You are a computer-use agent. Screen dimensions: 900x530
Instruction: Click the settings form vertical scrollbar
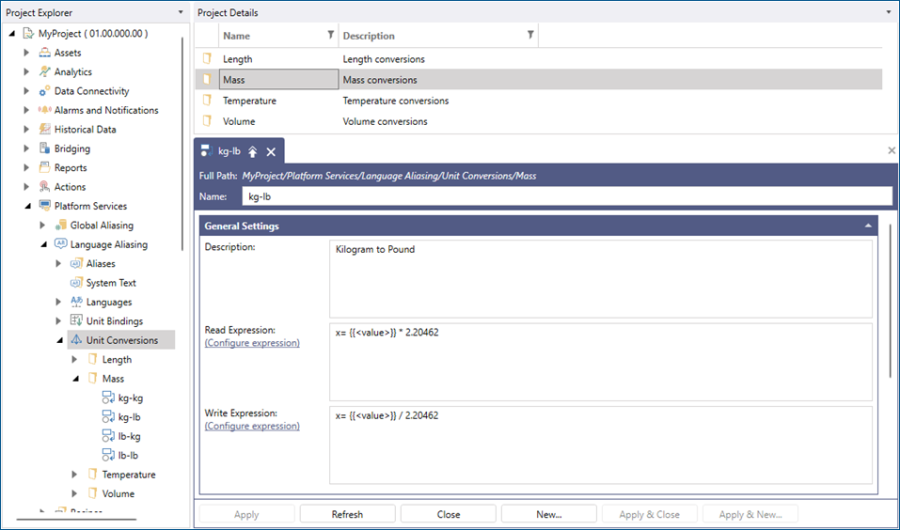pos(891,301)
